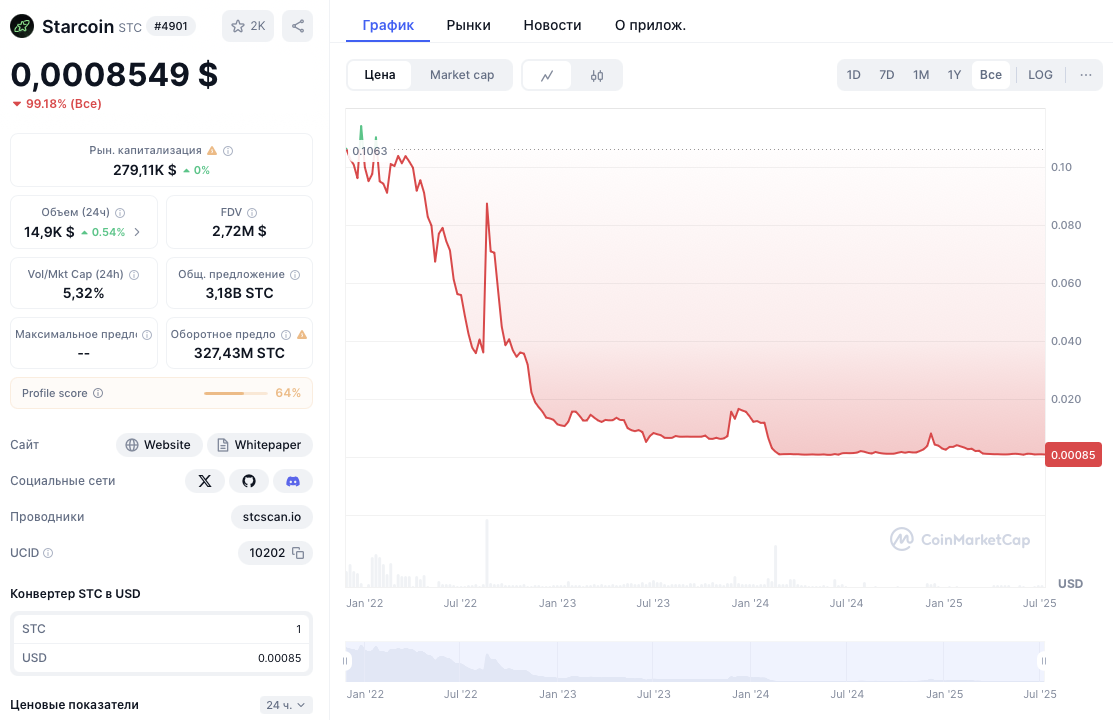The width and height of the screenshot is (1113, 720).
Task: Click the Оборотное предложение info icon
Action: 286,334
